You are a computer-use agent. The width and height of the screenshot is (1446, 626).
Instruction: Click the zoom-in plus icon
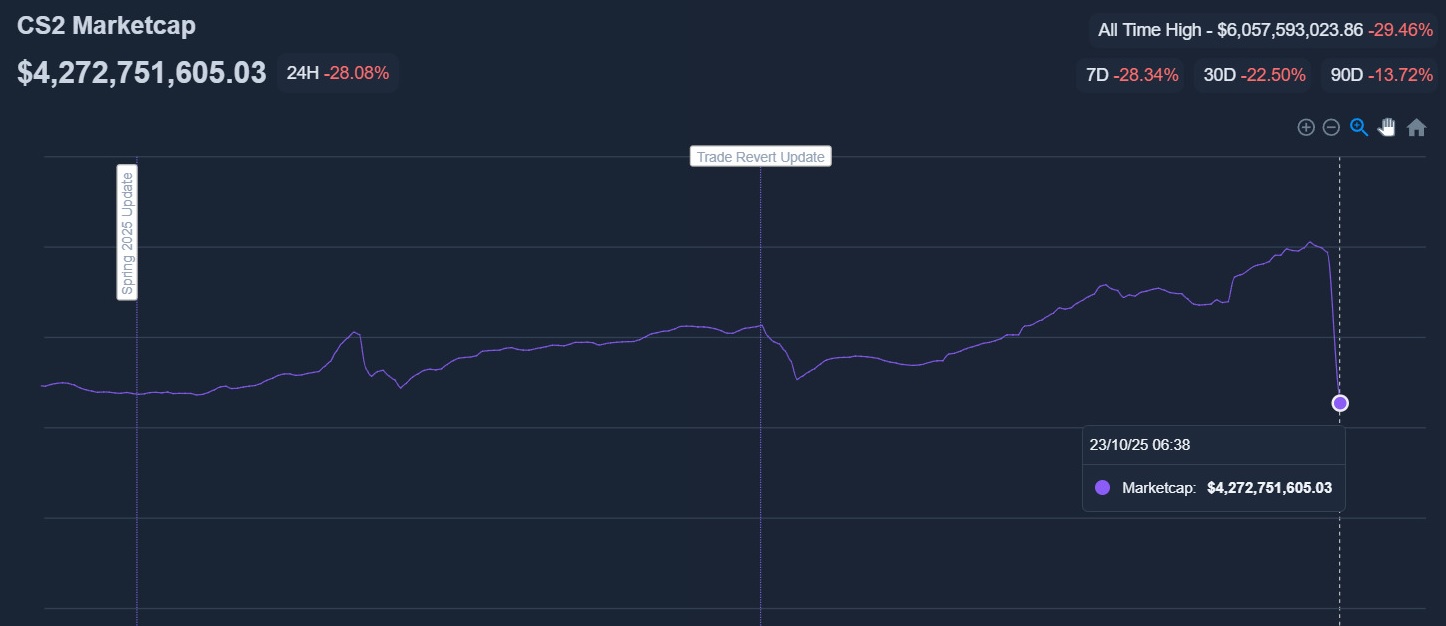tap(1306, 127)
